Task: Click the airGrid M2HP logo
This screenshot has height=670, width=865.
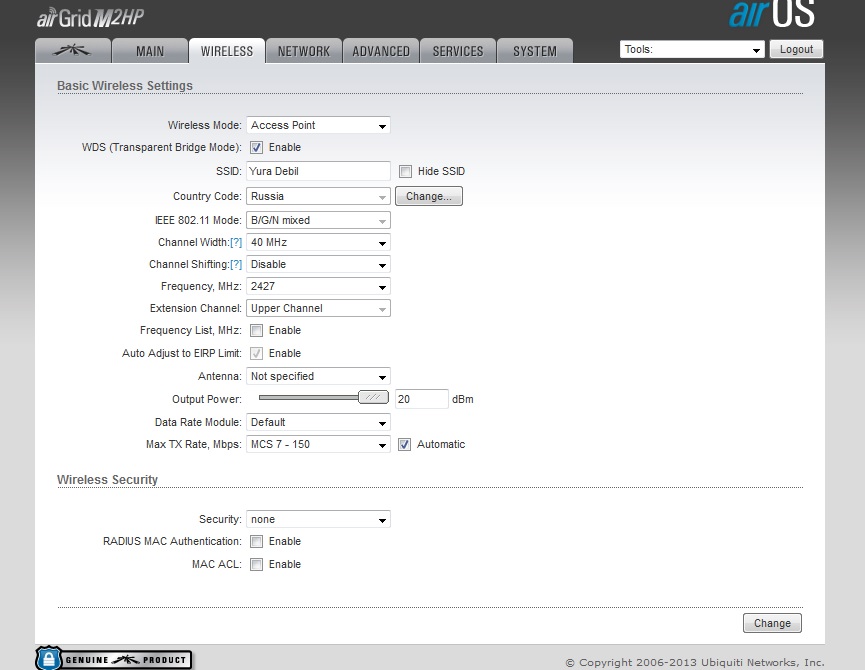Action: [x=90, y=18]
